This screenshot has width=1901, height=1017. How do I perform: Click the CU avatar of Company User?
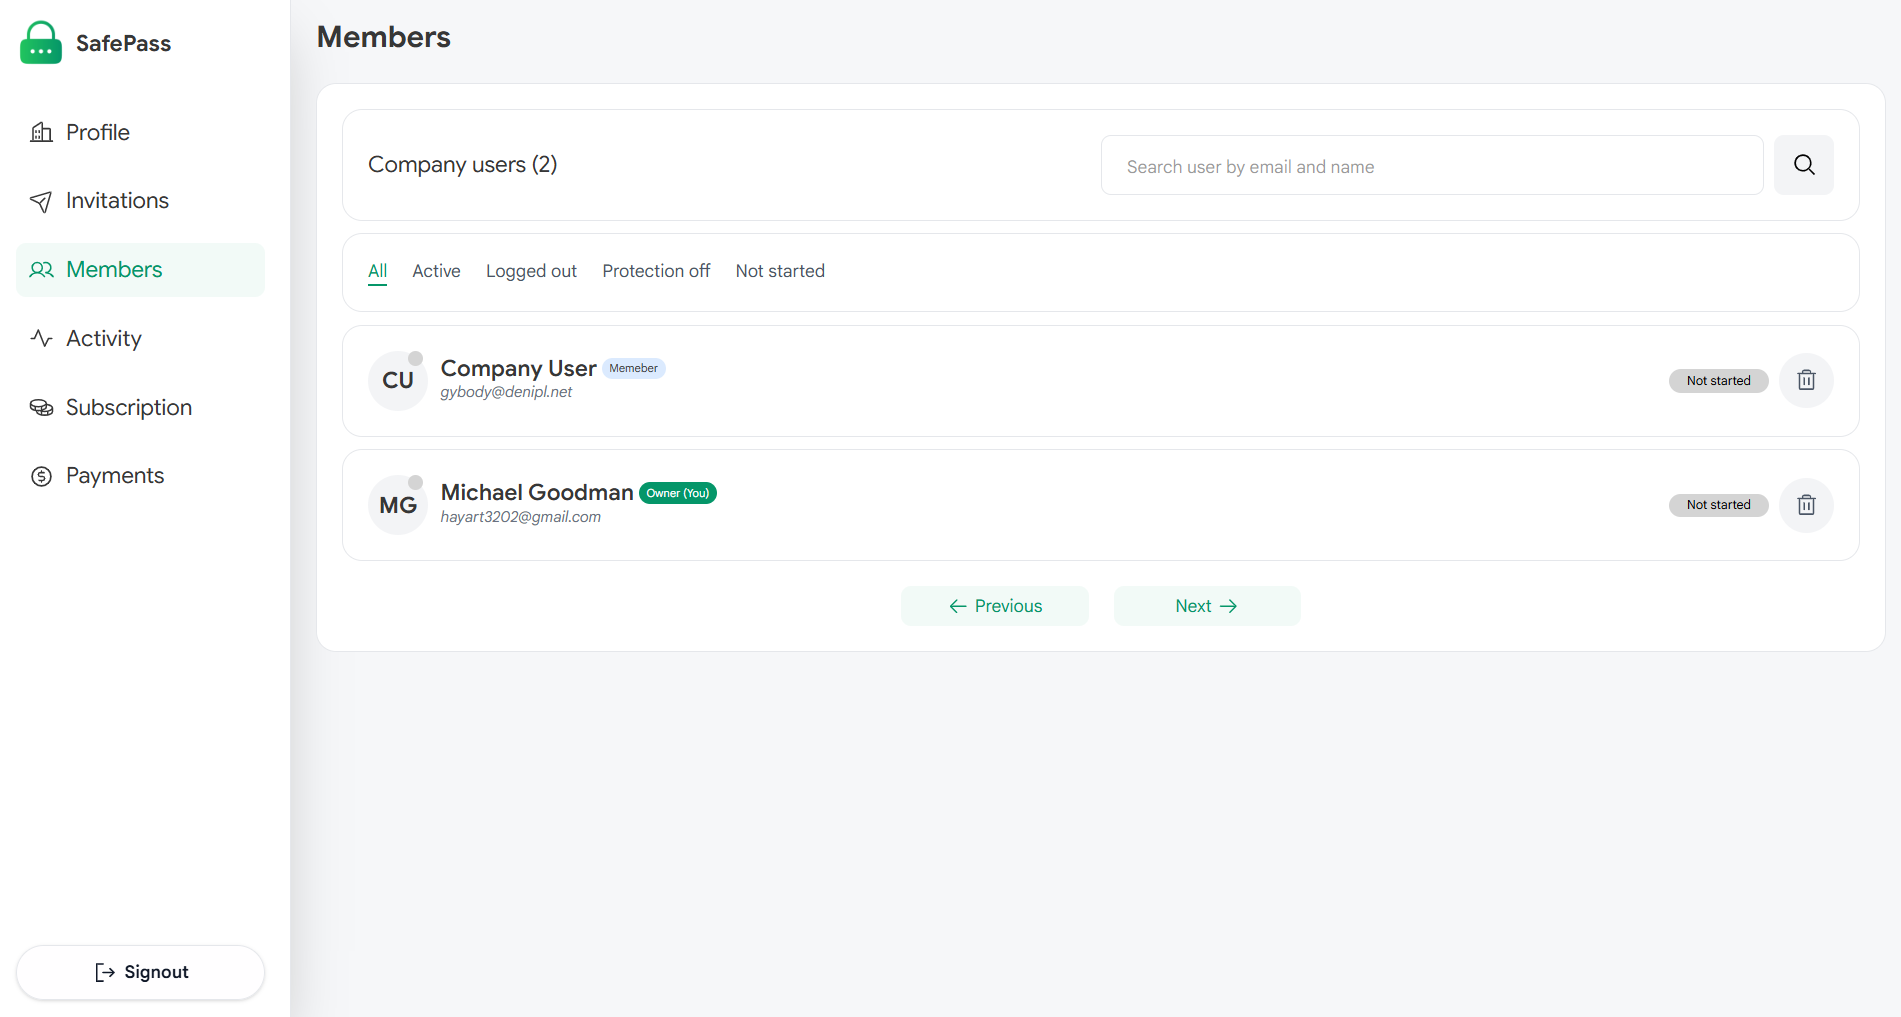[x=398, y=380]
